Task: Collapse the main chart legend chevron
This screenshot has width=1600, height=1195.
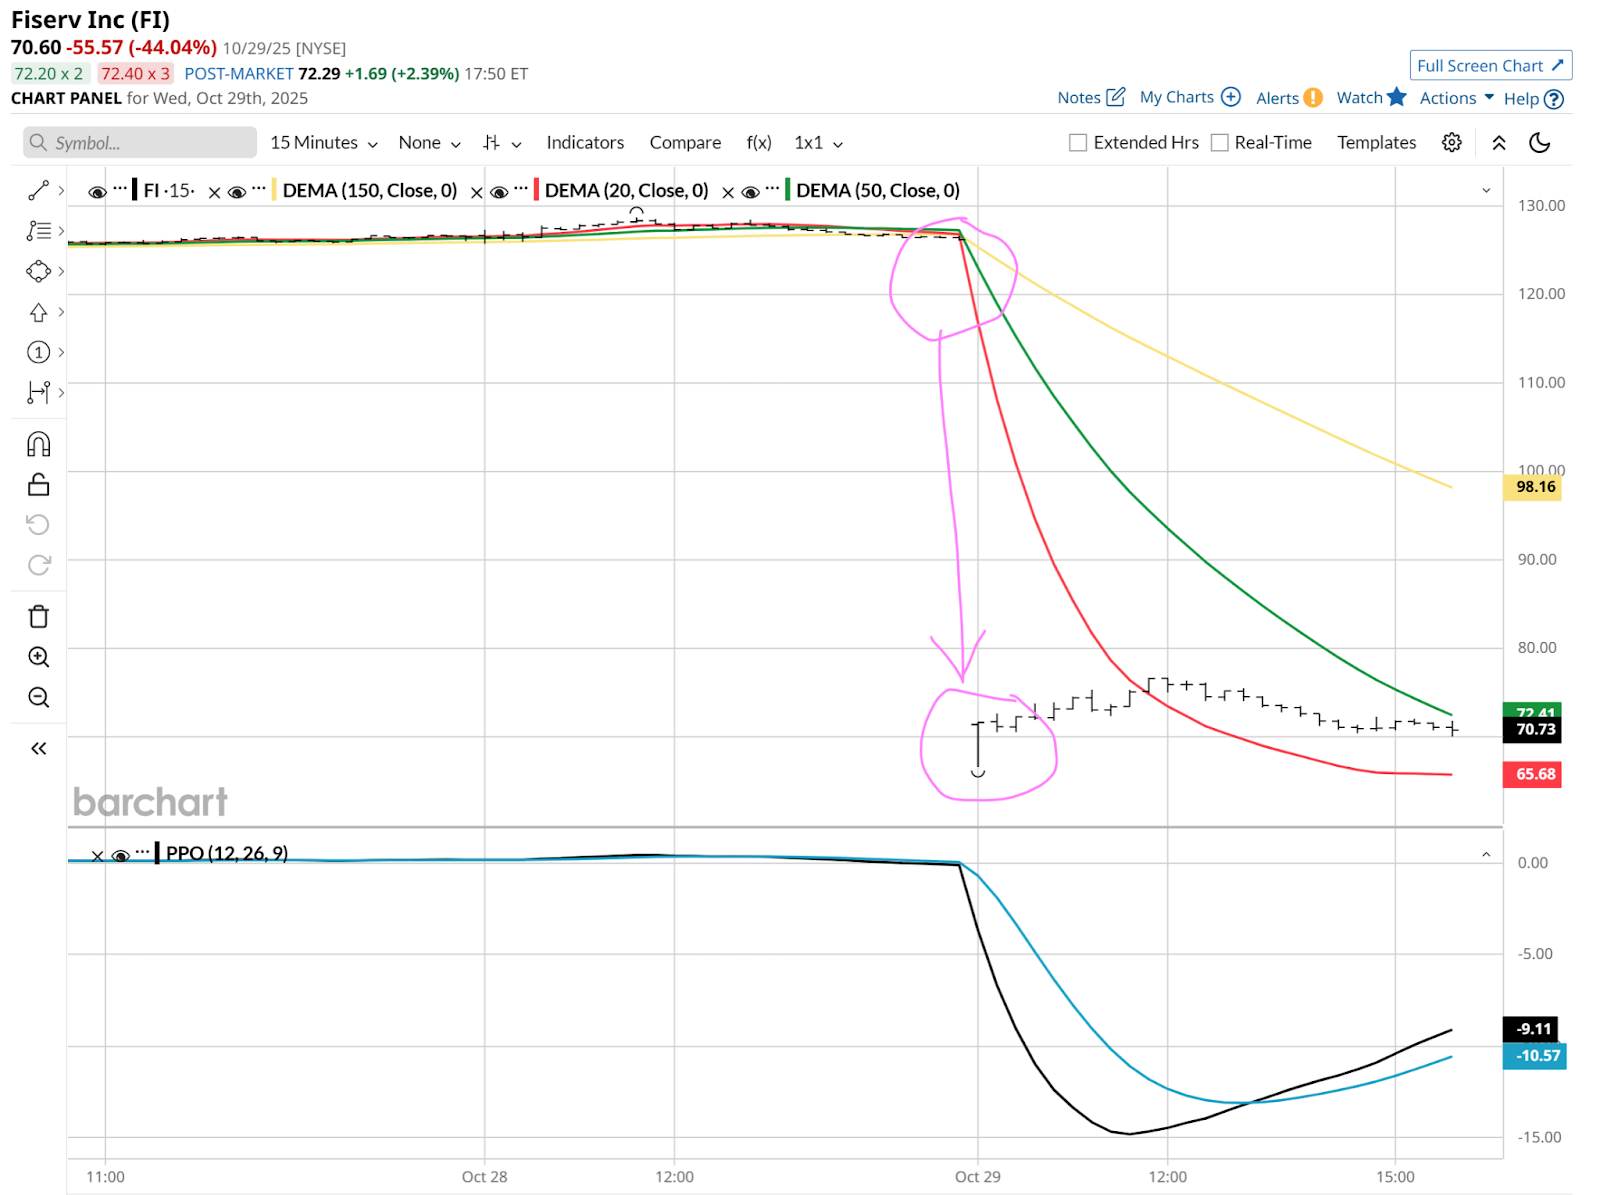Action: [x=1486, y=191]
